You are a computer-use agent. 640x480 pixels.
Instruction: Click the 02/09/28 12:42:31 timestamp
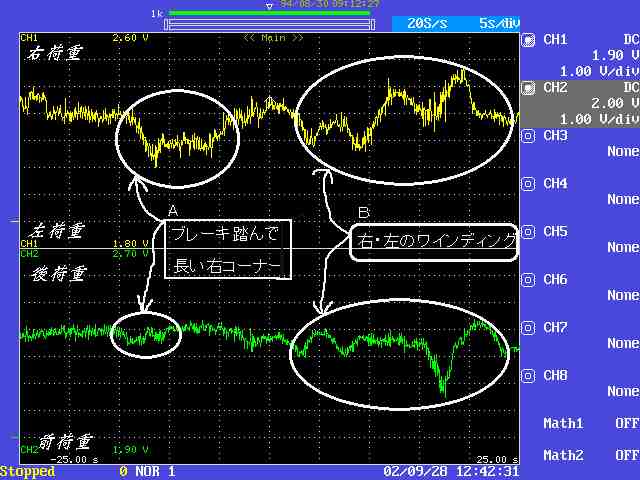[x=451, y=471]
